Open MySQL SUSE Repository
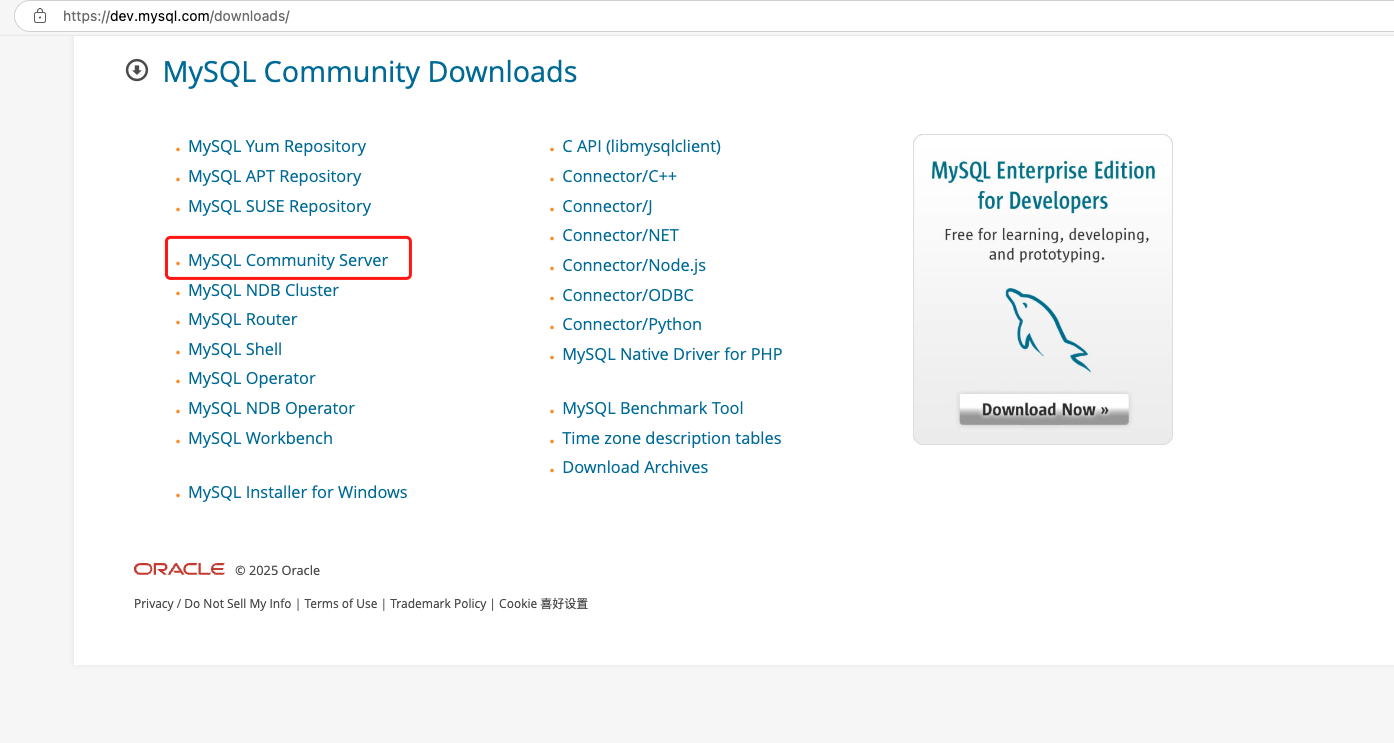Viewport: 1394px width, 743px height. coord(279,206)
